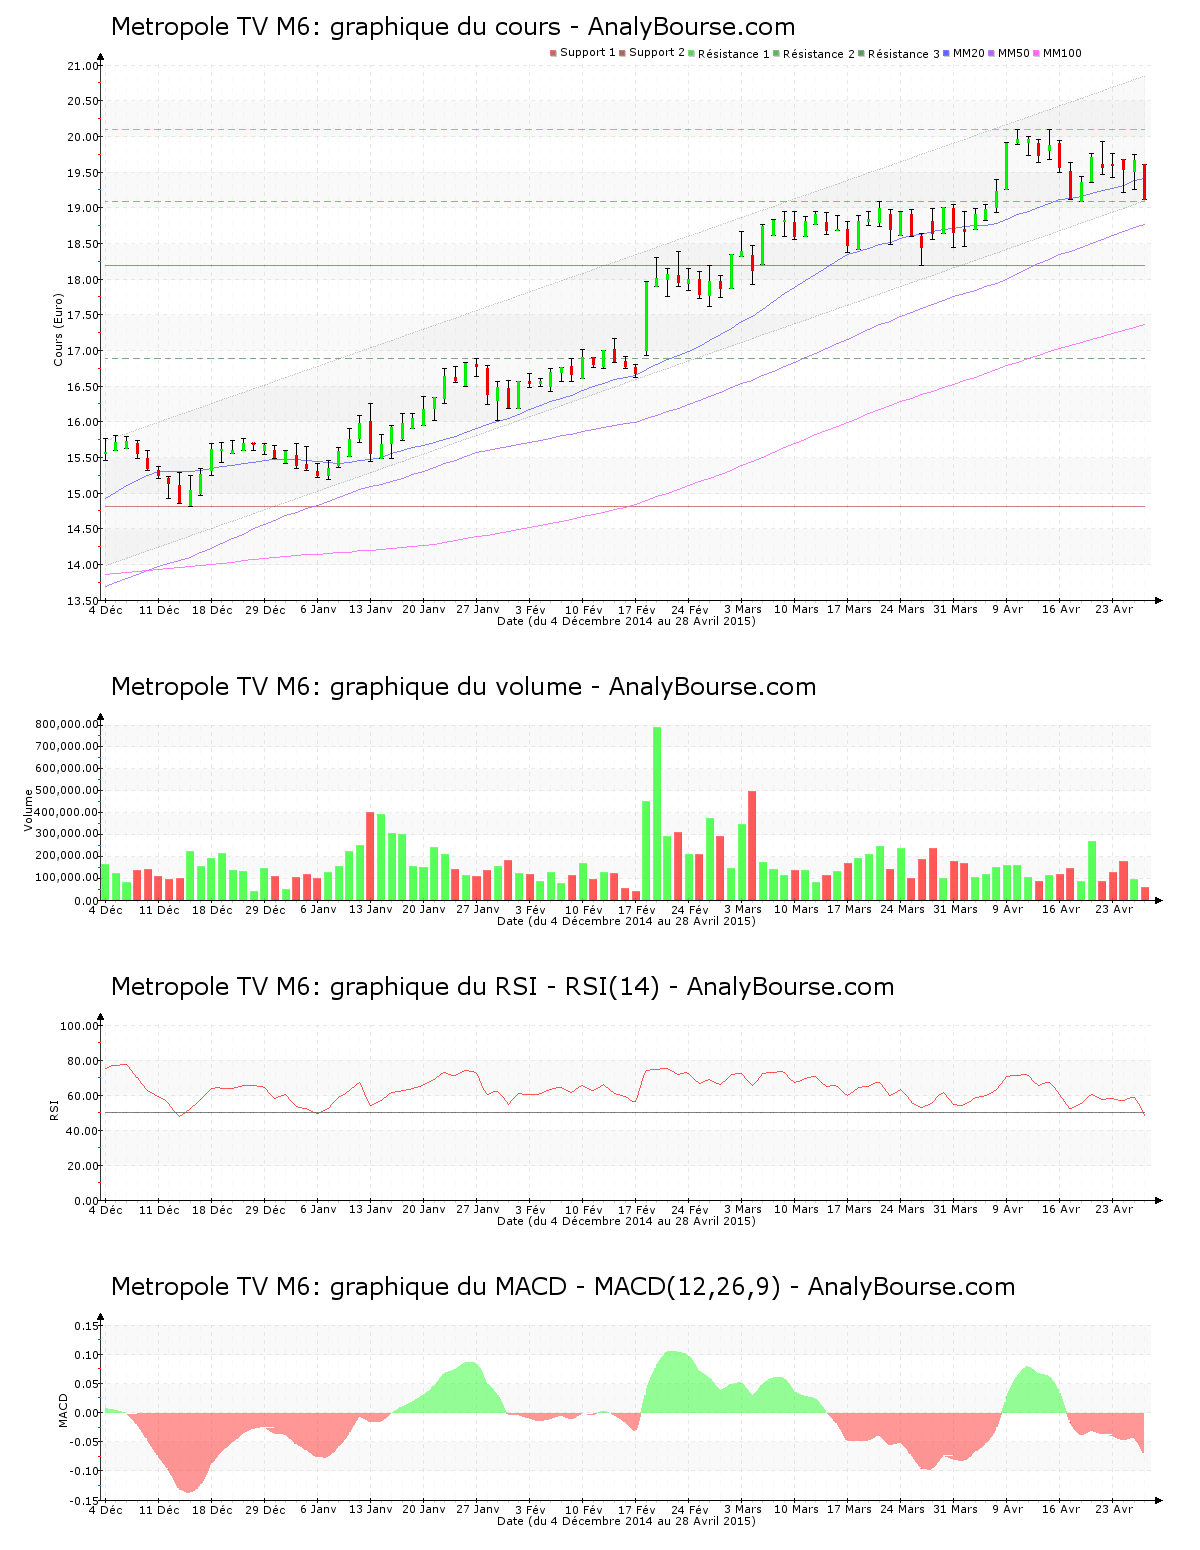Select the Résistance 1 legend label
1200x1550 pixels.
pyautogui.click(x=733, y=54)
